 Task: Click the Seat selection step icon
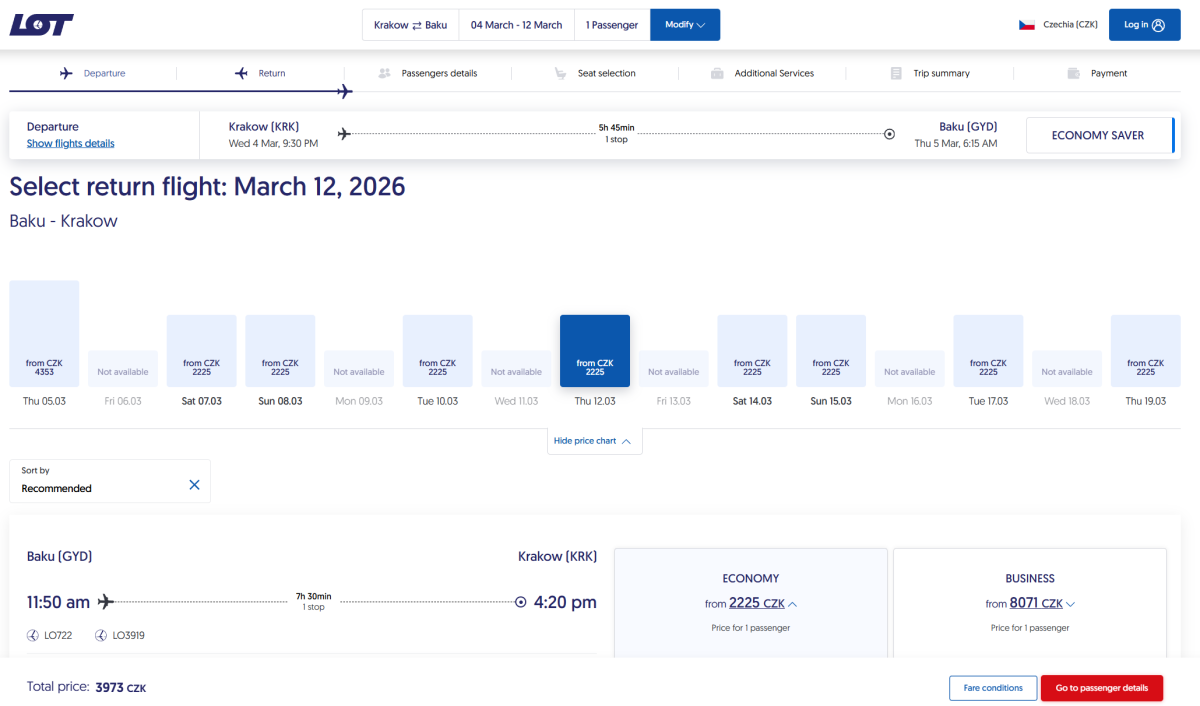coord(561,73)
